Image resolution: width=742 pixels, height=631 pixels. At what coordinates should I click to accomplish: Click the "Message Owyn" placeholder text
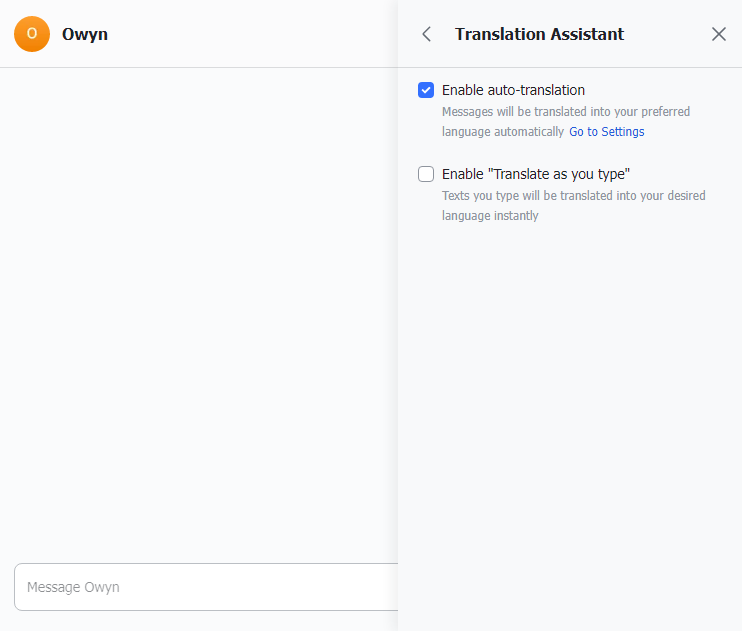pyautogui.click(x=73, y=587)
